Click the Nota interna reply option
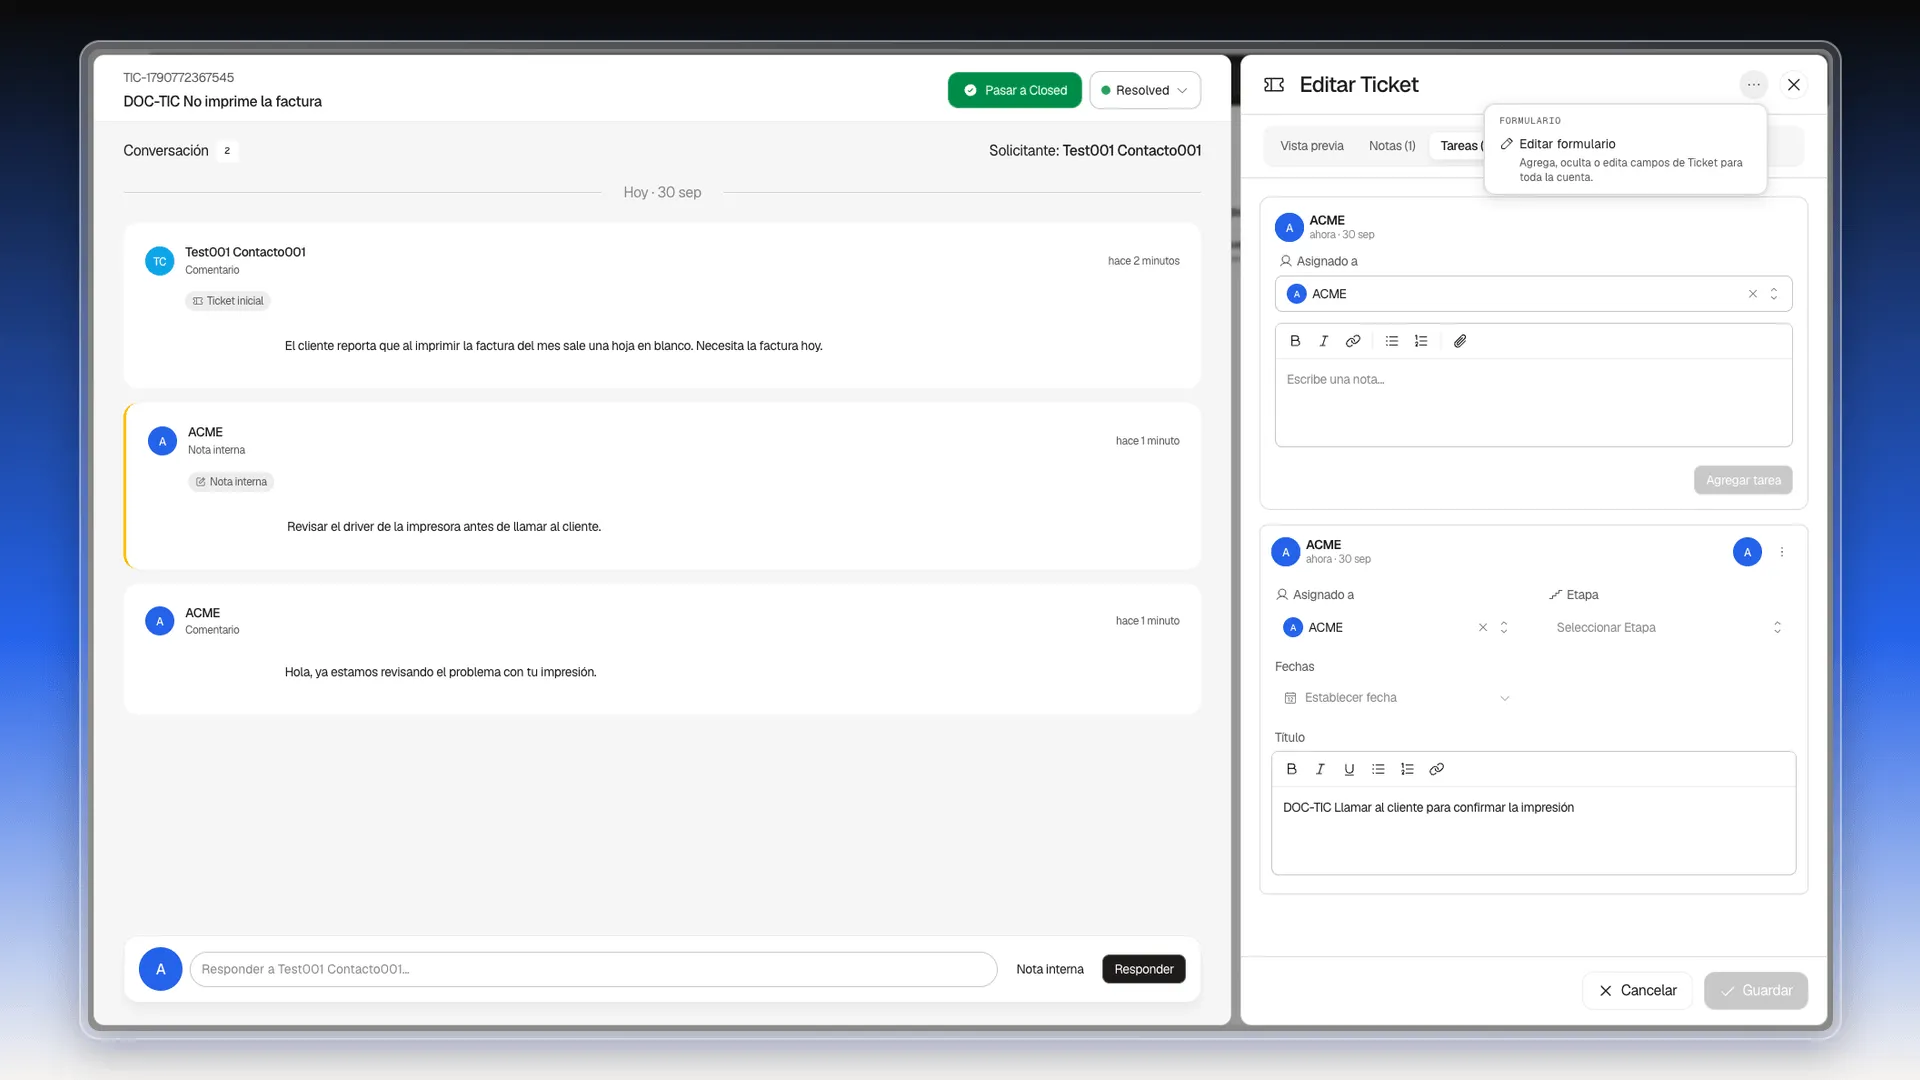 coord(1050,969)
